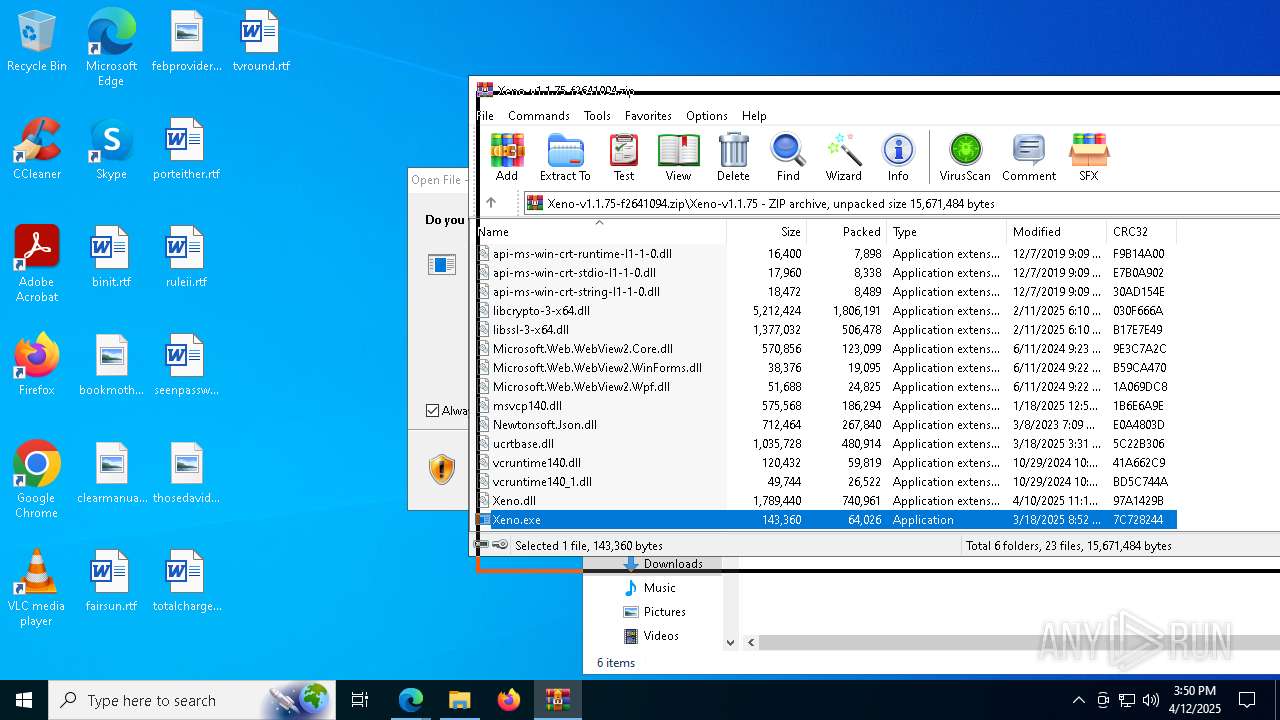Sort by the Packed column header
This screenshot has height=720, width=1280.
tap(846, 232)
